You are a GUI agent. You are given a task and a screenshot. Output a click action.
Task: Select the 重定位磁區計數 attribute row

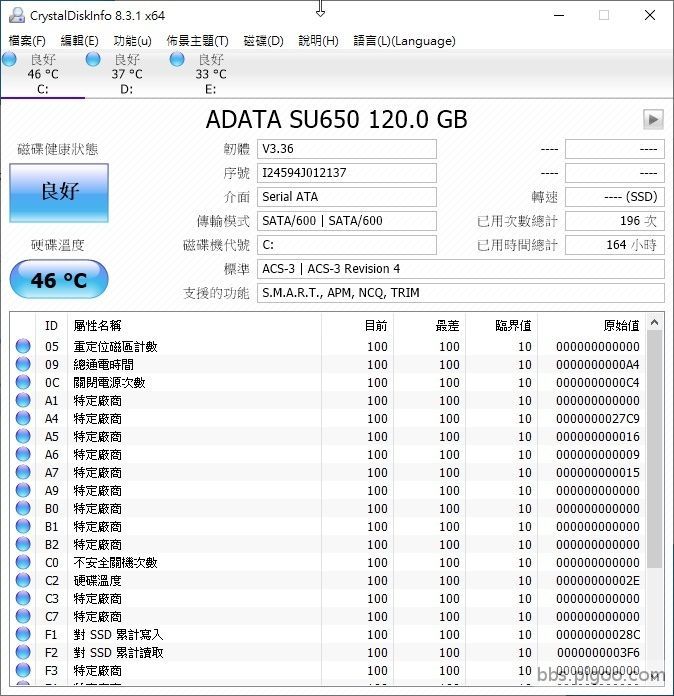click(328, 346)
